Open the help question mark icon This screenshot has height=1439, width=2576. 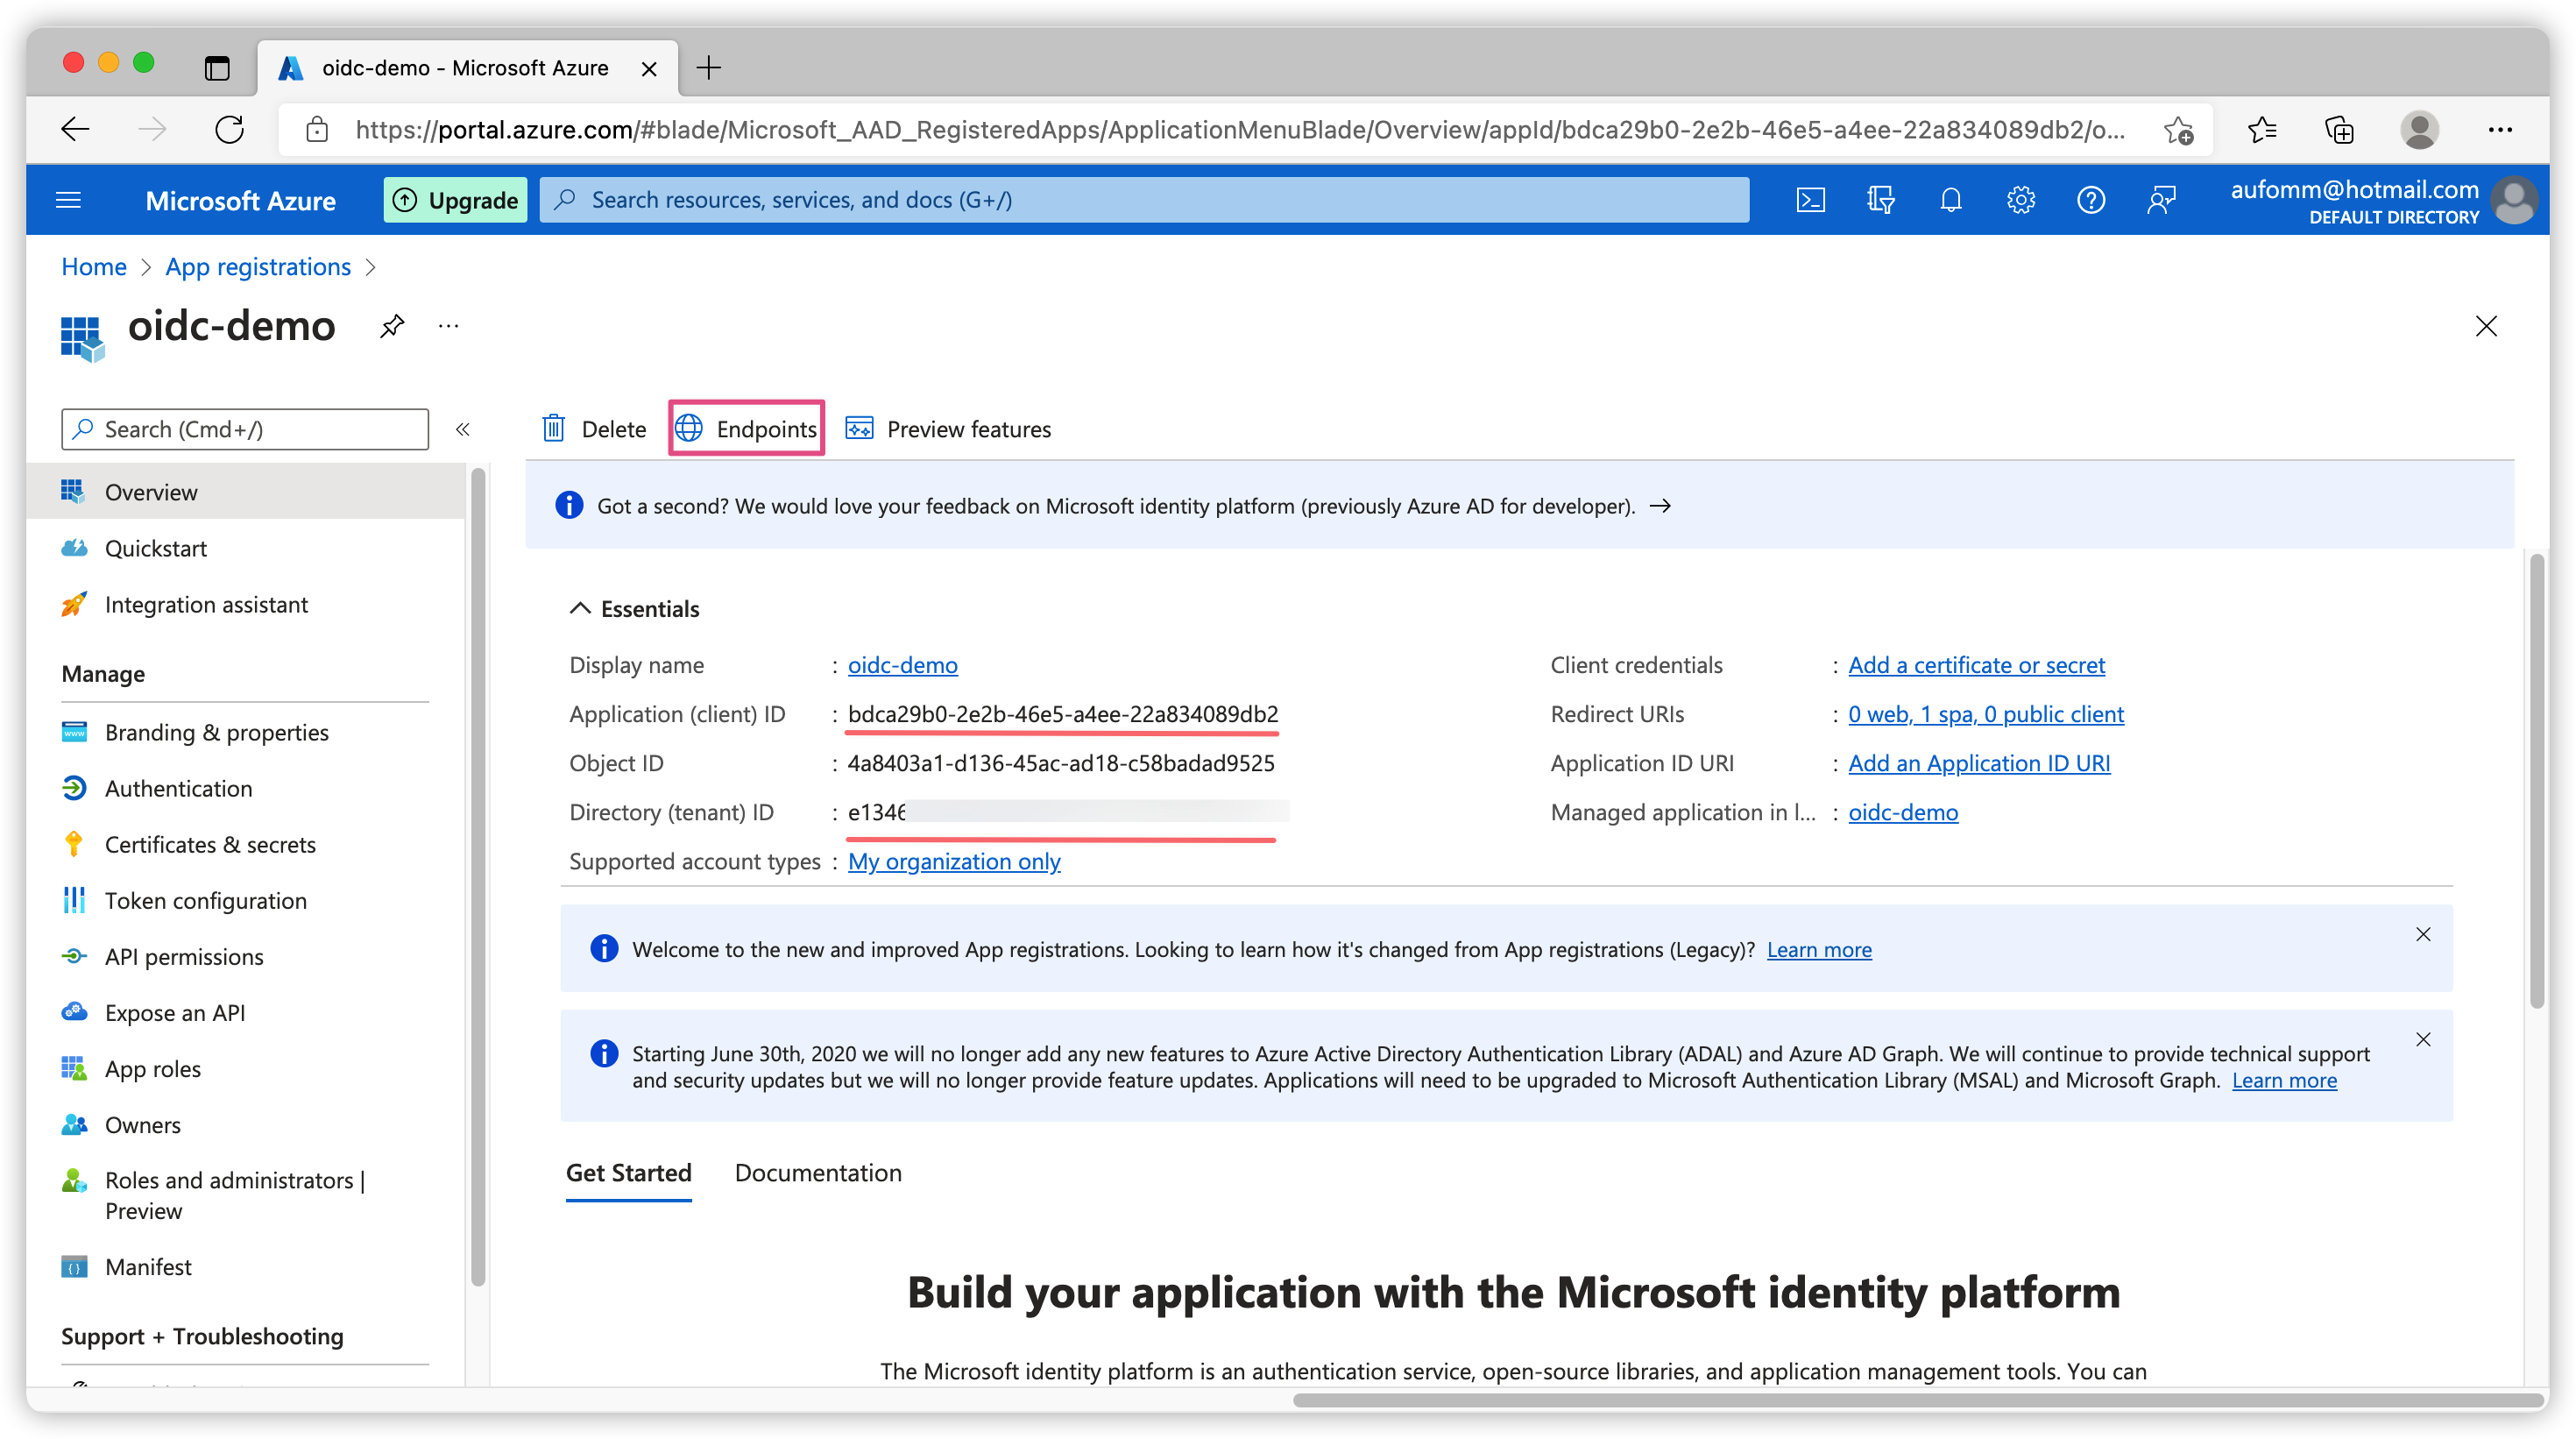pyautogui.click(x=2090, y=200)
